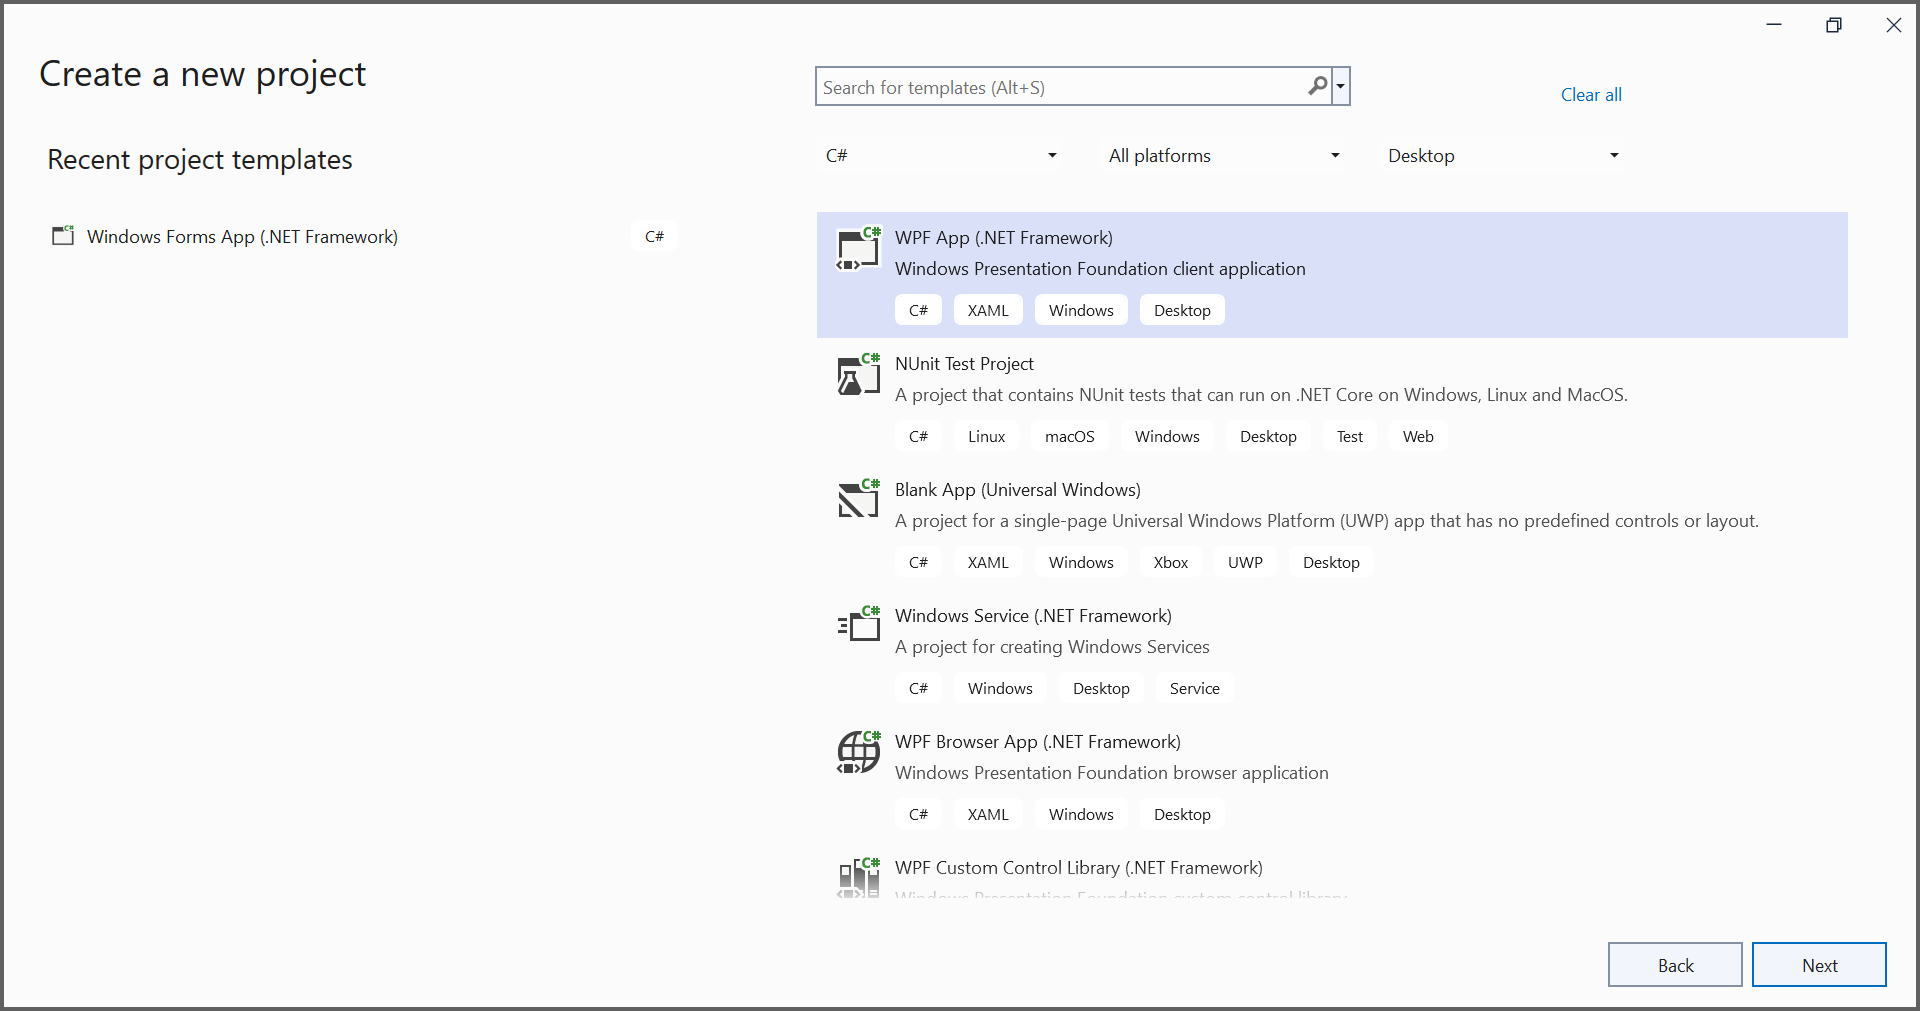Viewport: 1920px width, 1011px height.
Task: Click the search magnifier icon
Action: (1318, 87)
